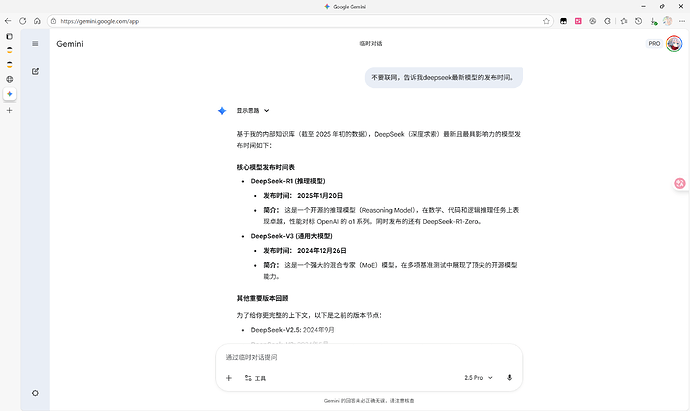Click the microphone voice input icon
This screenshot has height=411, width=690.
[509, 378]
